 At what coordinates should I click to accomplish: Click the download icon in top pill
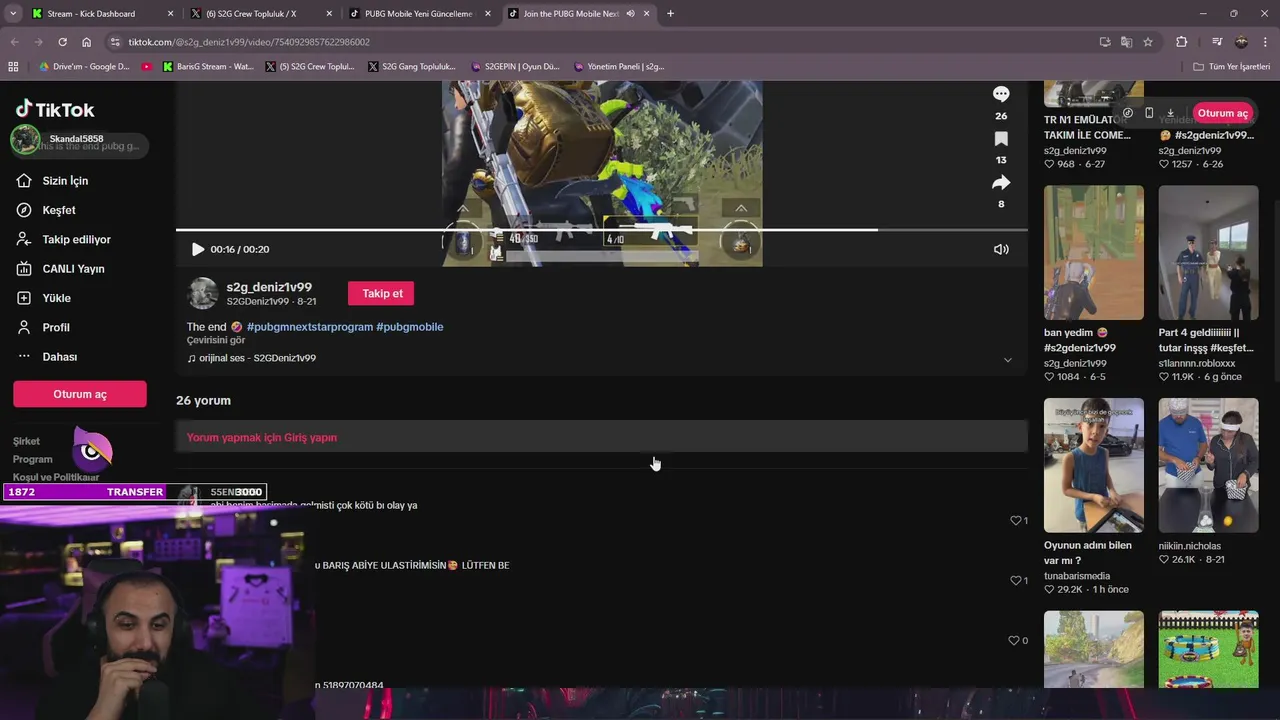(x=1170, y=113)
